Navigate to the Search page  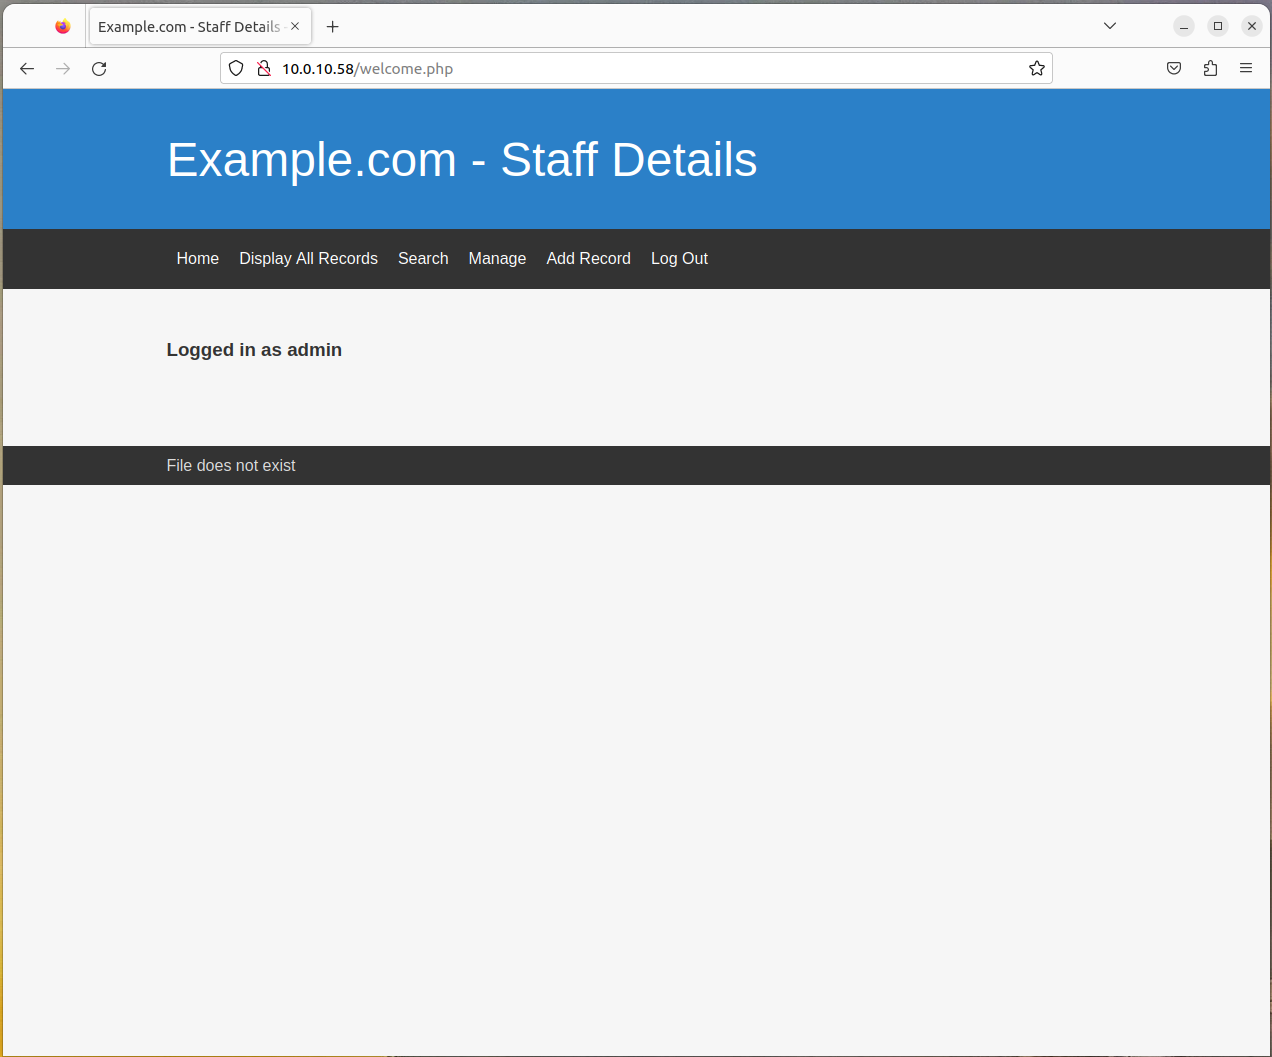pos(423,259)
